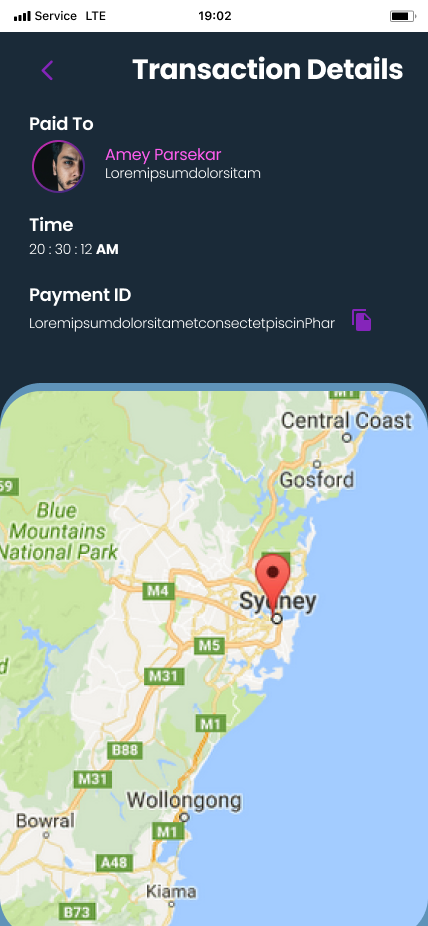Click the battery icon in status bar
The image size is (428, 926).
tap(403, 16)
